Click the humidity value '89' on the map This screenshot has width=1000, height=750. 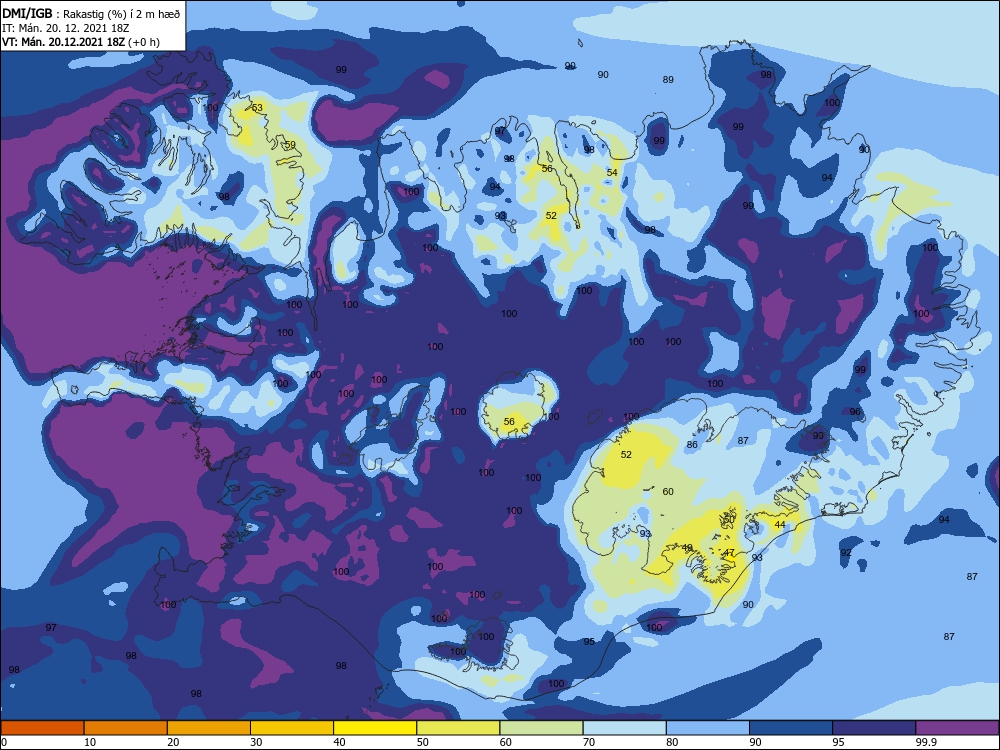pos(668,80)
